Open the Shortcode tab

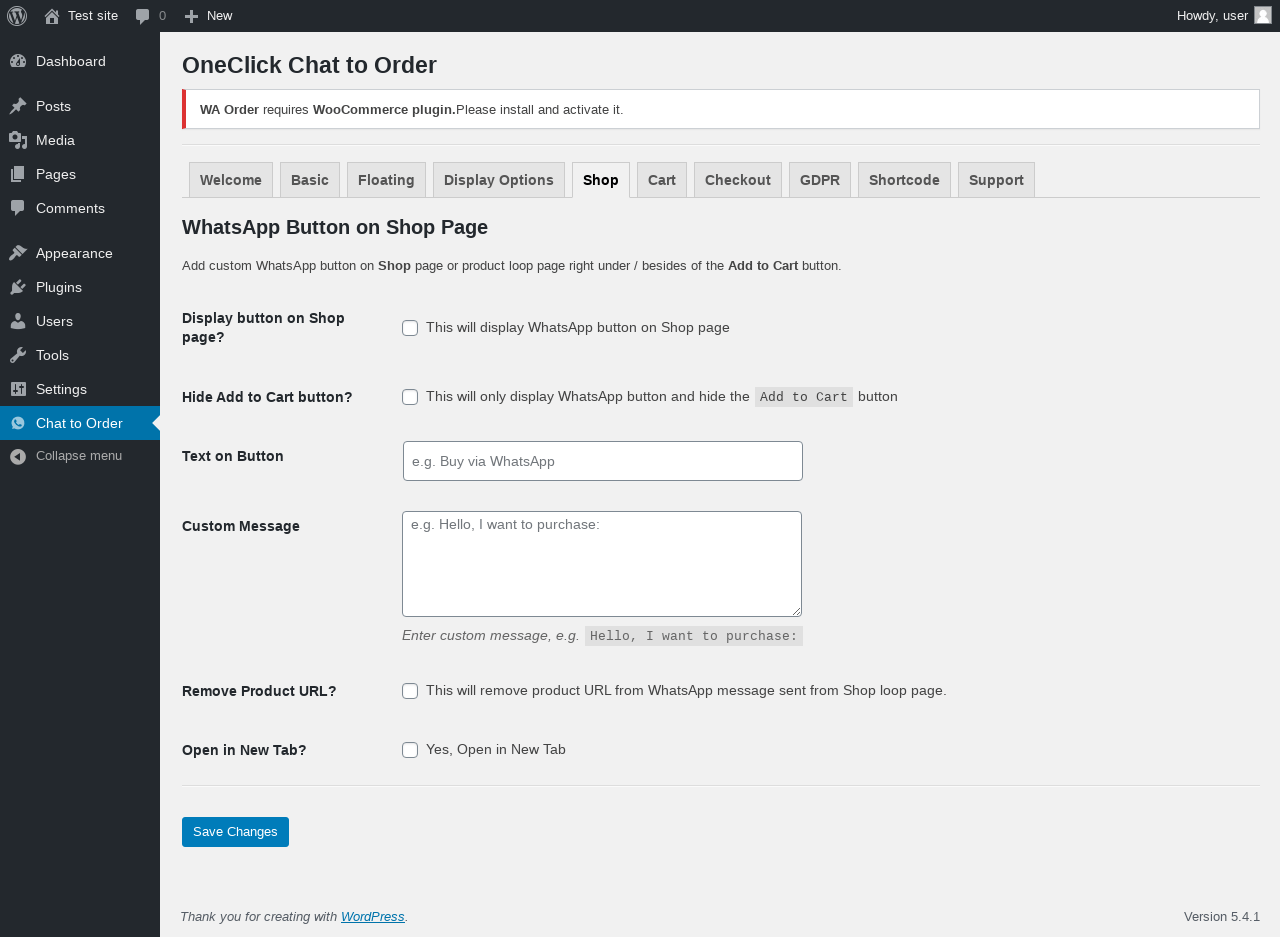point(904,180)
